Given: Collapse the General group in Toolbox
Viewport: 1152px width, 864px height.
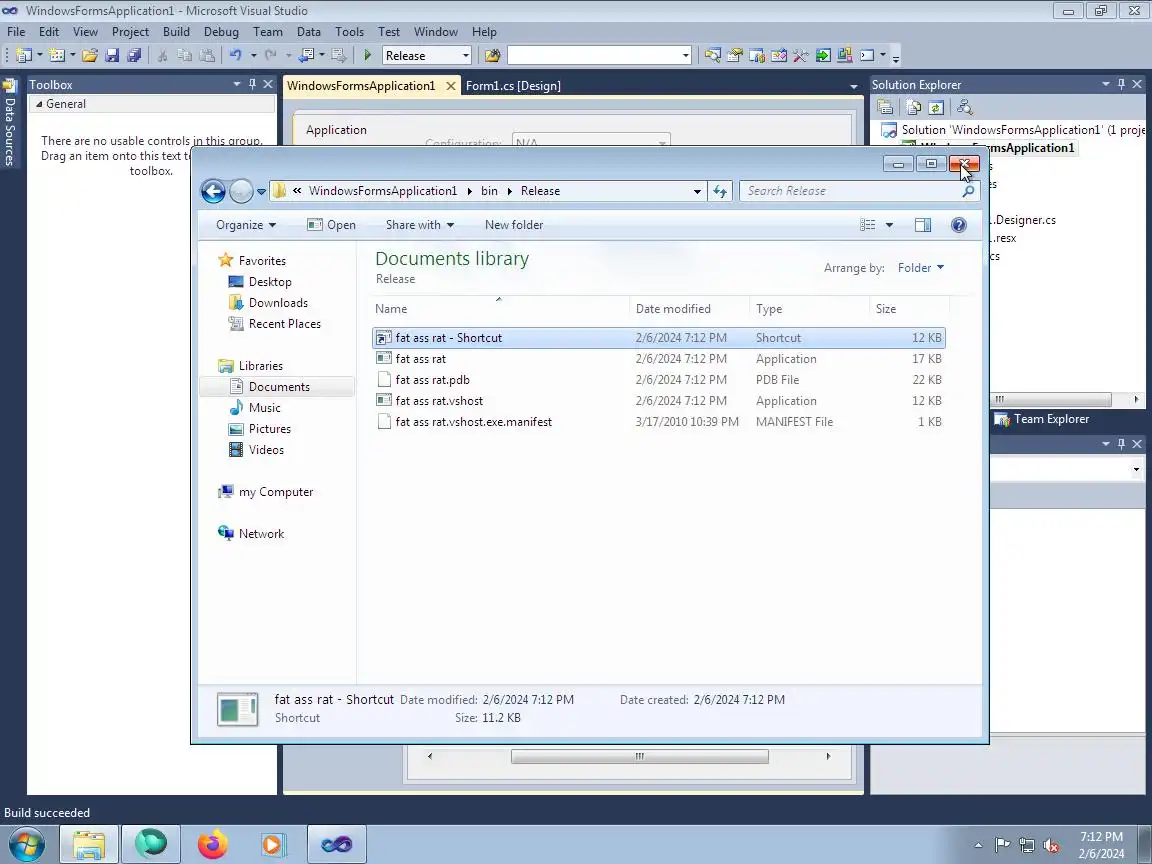Looking at the screenshot, I should click(39, 104).
